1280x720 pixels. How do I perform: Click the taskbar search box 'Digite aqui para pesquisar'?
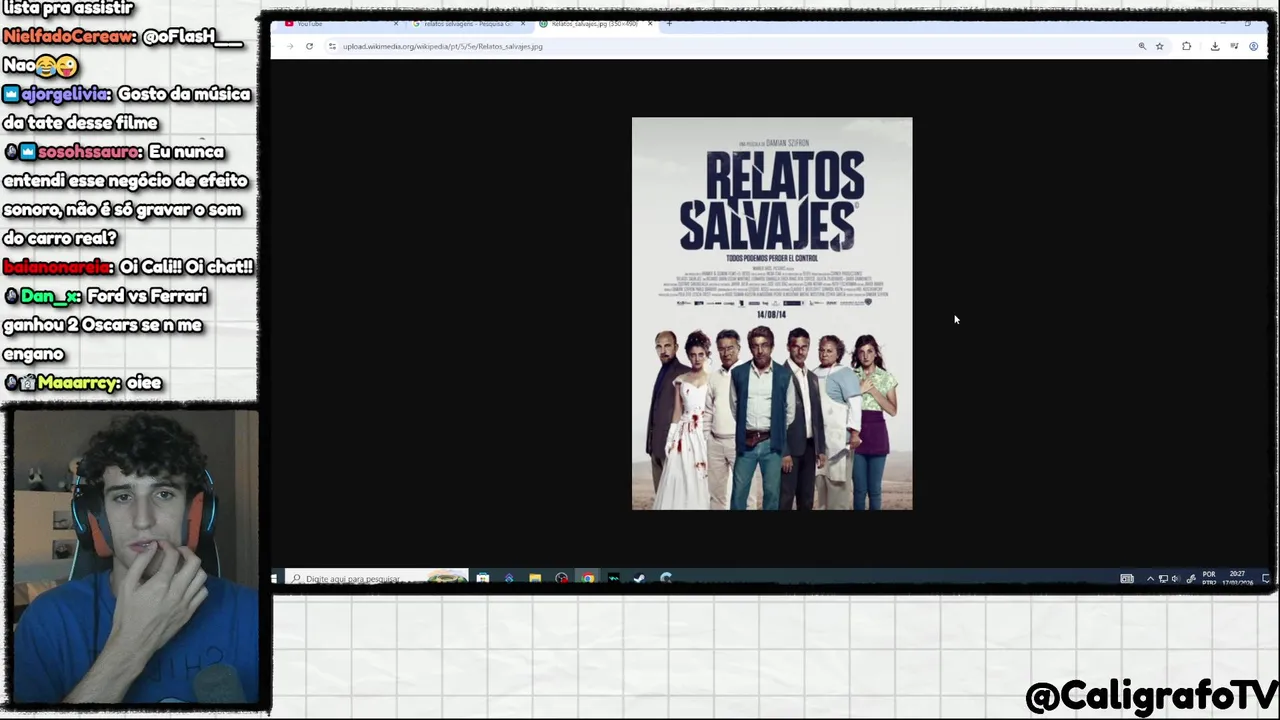coord(377,578)
